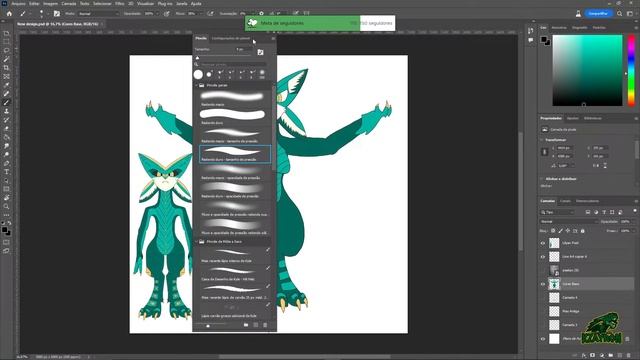640x360 pixels.
Task: Click the brush size slider
Action: pyautogui.click(x=223, y=56)
